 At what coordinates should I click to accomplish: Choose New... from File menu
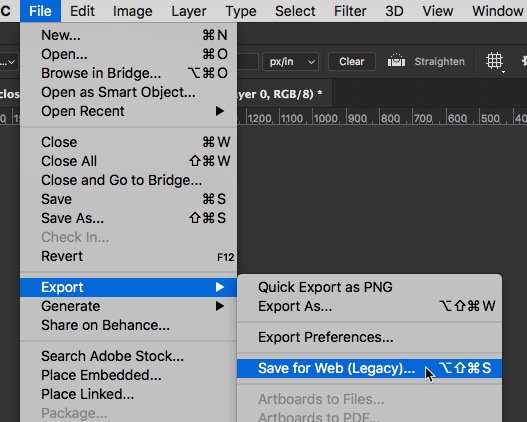click(x=128, y=35)
